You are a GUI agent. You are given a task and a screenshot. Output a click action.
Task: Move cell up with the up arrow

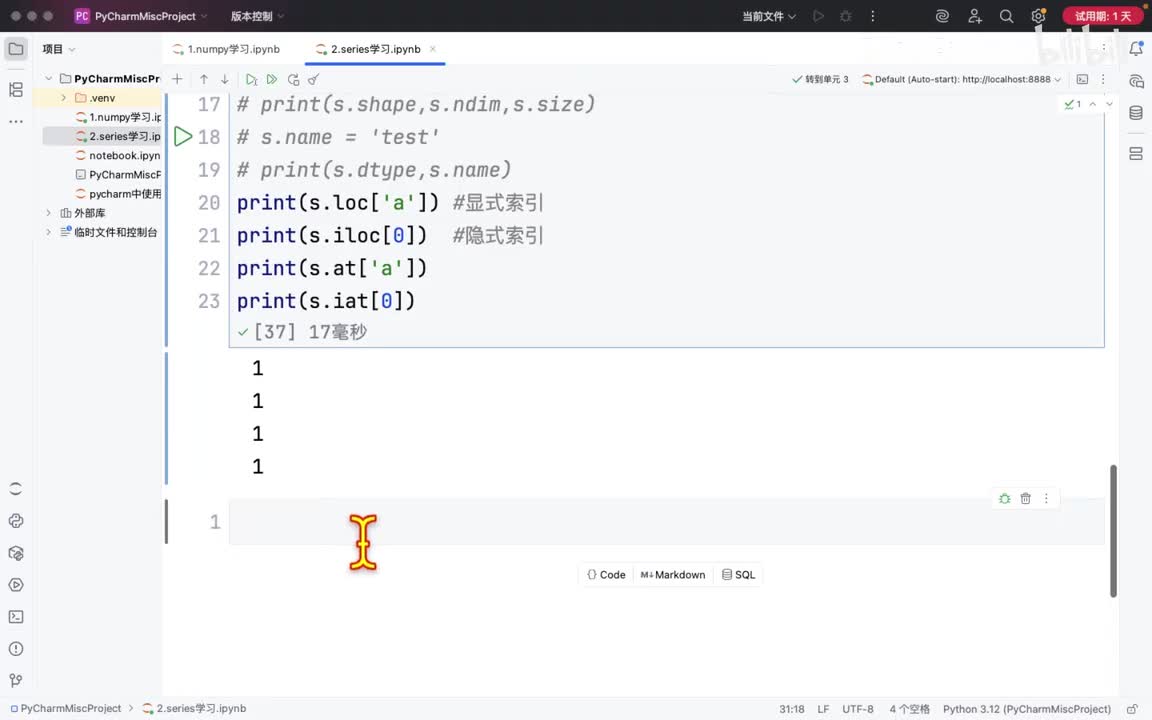coord(204,79)
